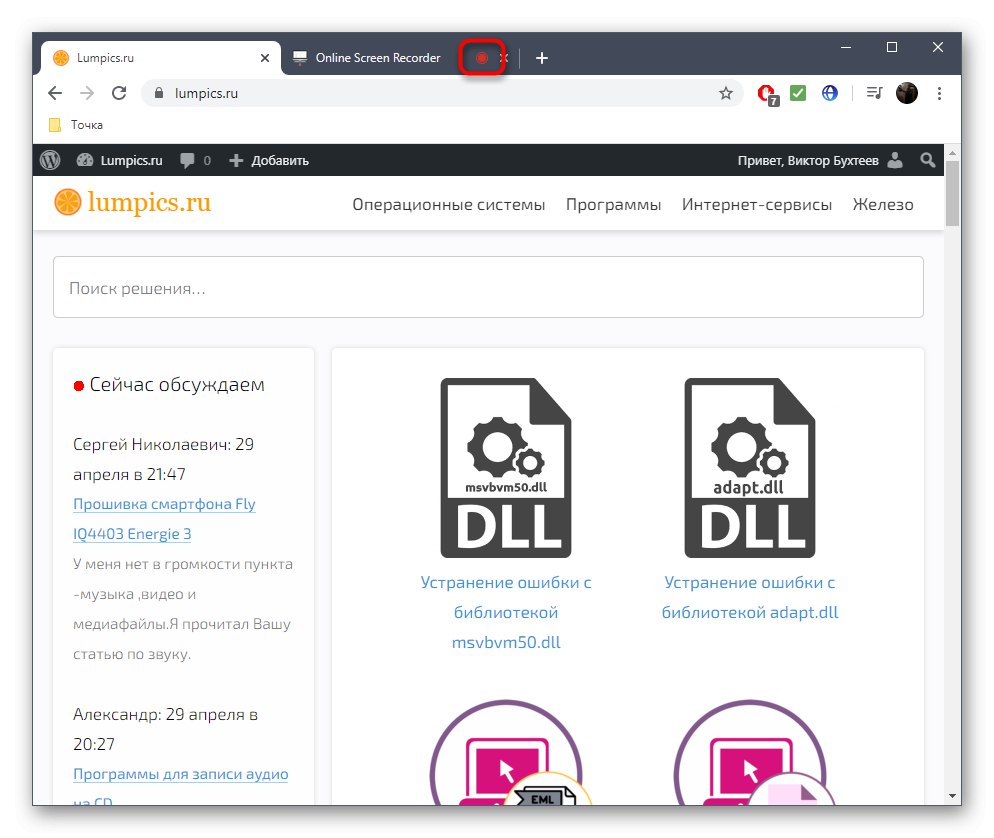This screenshot has height=838, width=994.
Task: Click the Сергей Николаевич: 29 апреля comment heading
Action: pos(163,459)
